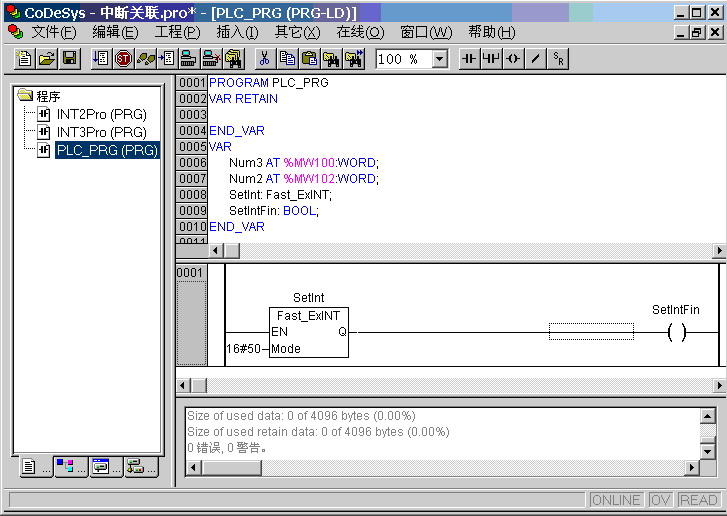Click the Cut scissors icon
Image resolution: width=727 pixels, height=516 pixels.
click(265, 58)
